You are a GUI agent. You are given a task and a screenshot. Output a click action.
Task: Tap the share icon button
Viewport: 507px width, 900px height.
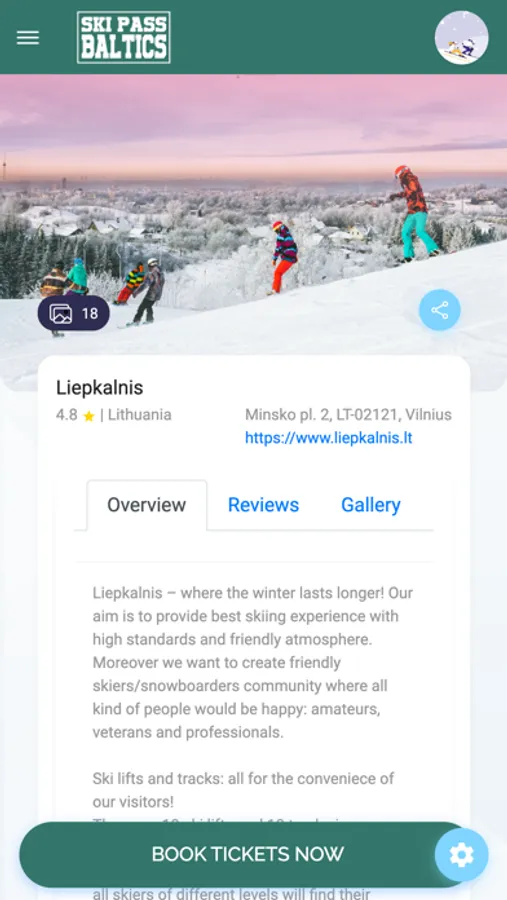440,311
